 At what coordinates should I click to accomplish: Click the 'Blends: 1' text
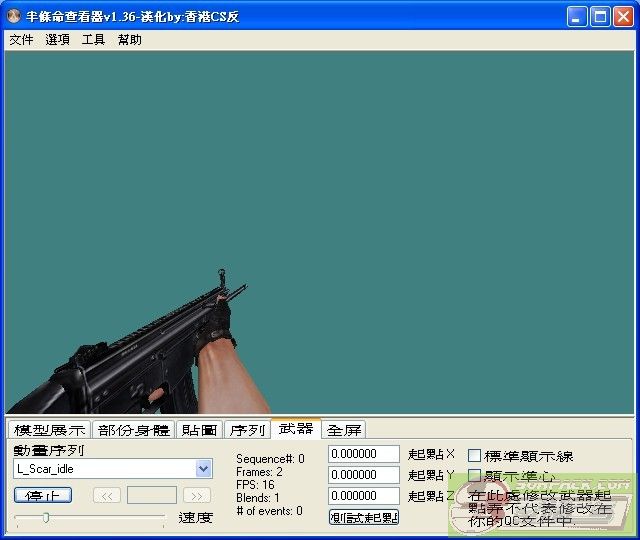pyautogui.click(x=258, y=498)
